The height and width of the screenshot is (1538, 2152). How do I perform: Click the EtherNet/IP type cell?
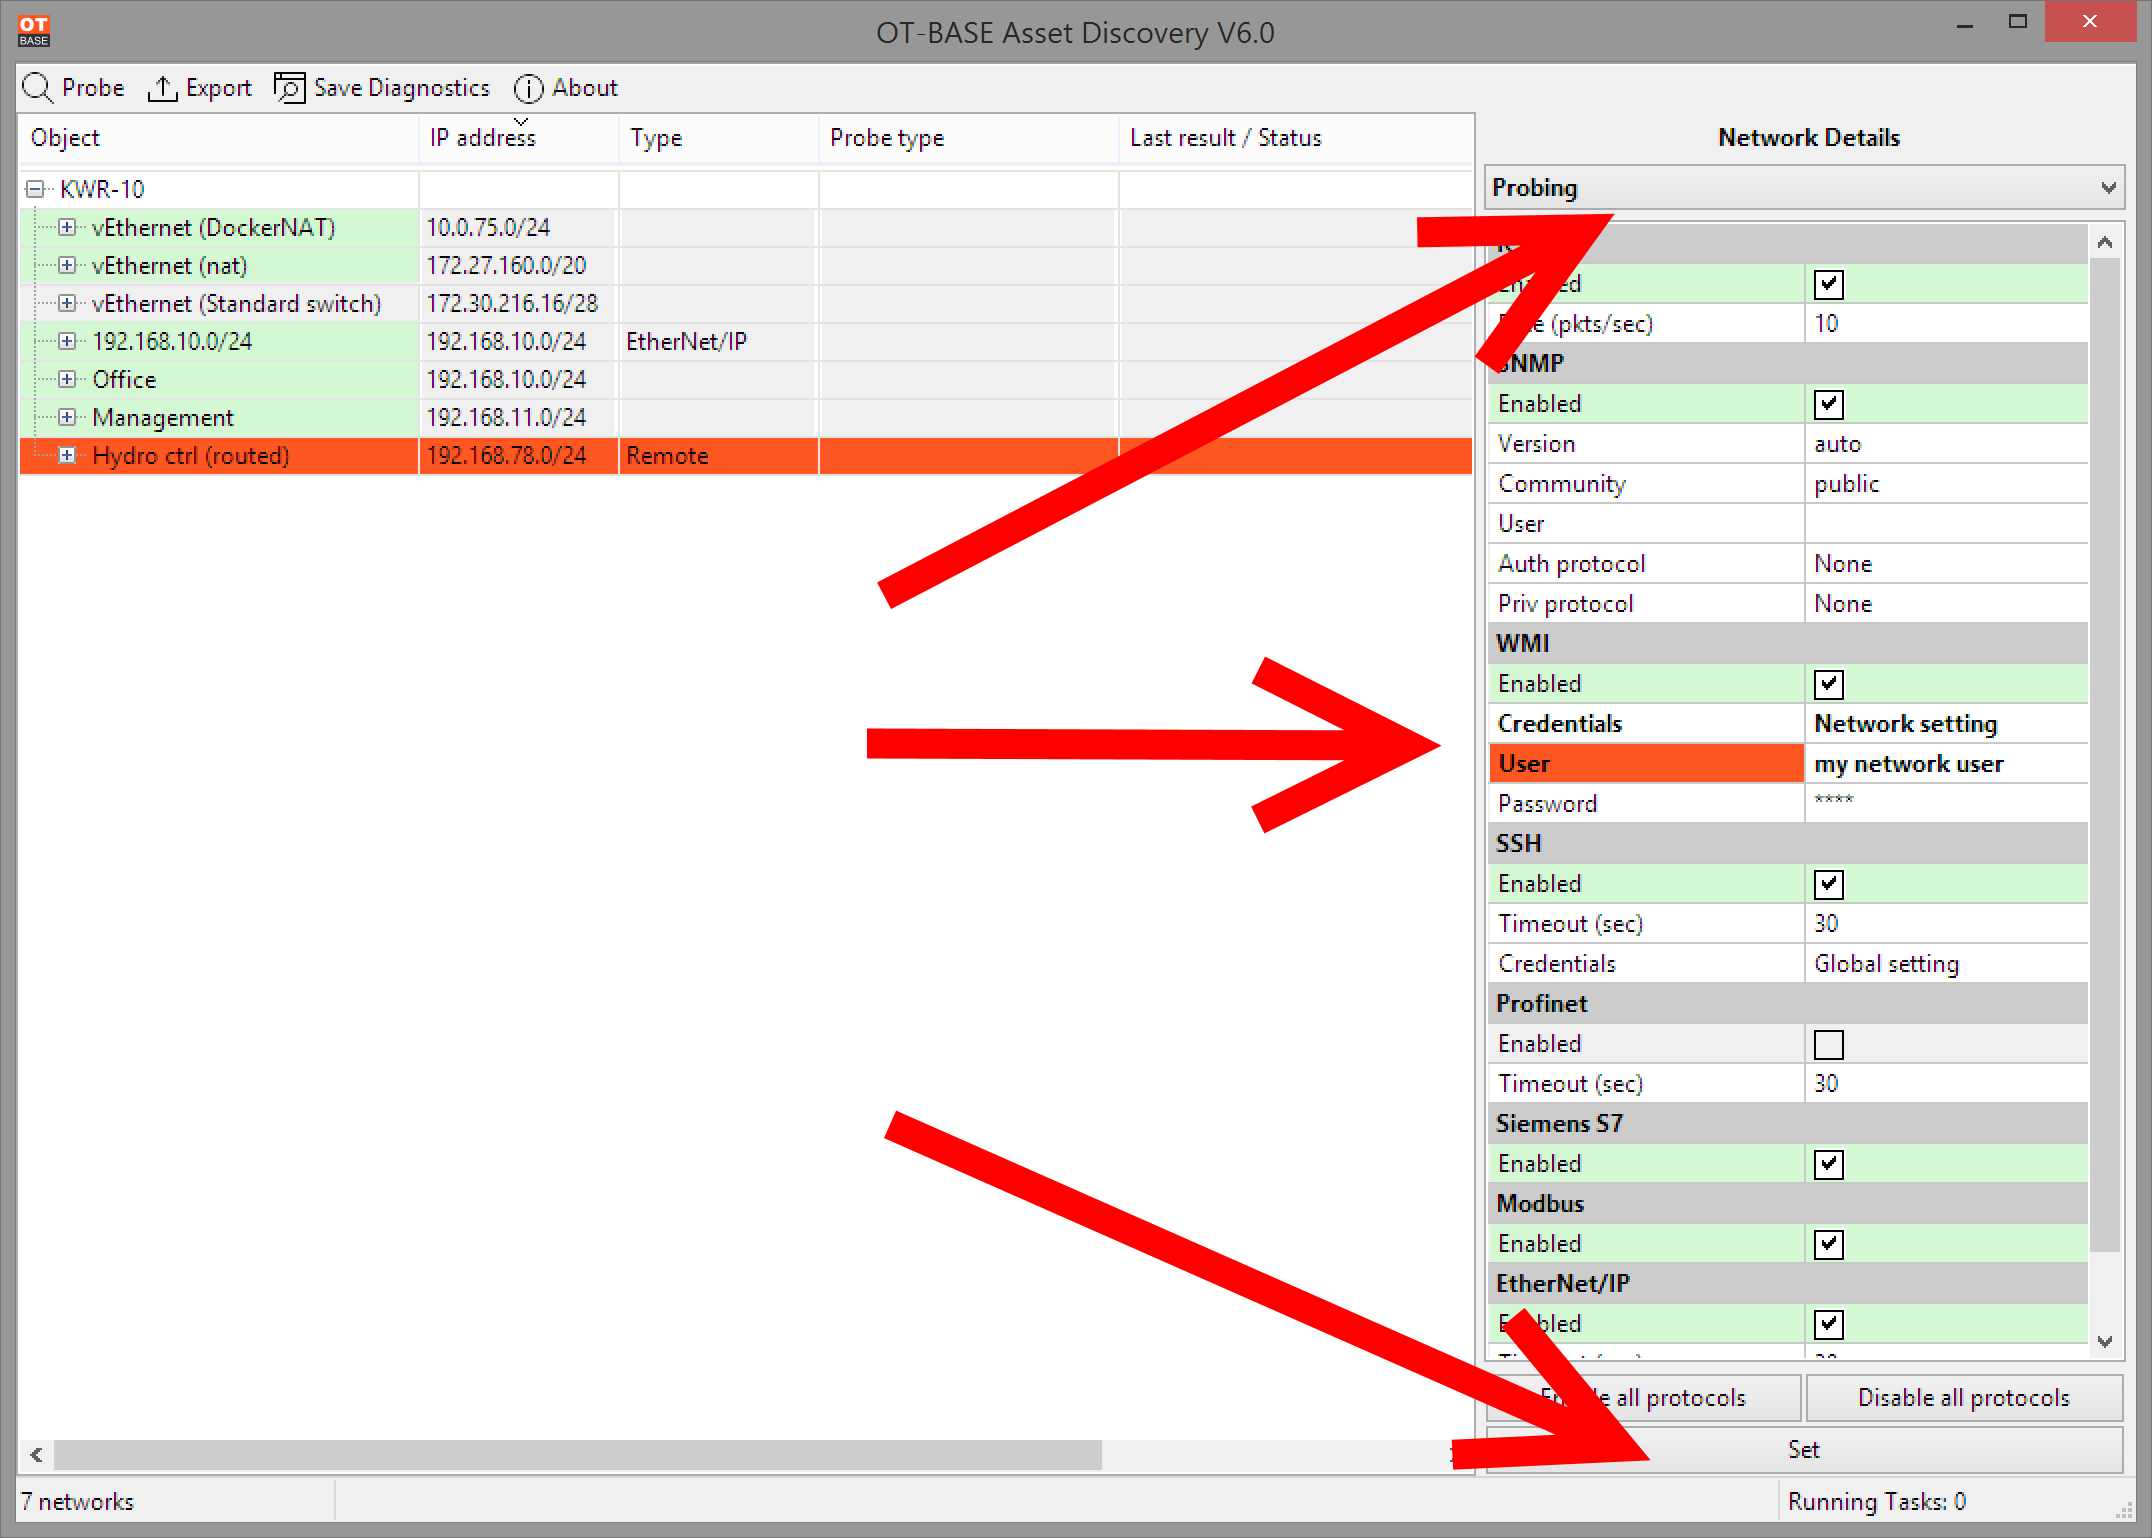click(718, 342)
